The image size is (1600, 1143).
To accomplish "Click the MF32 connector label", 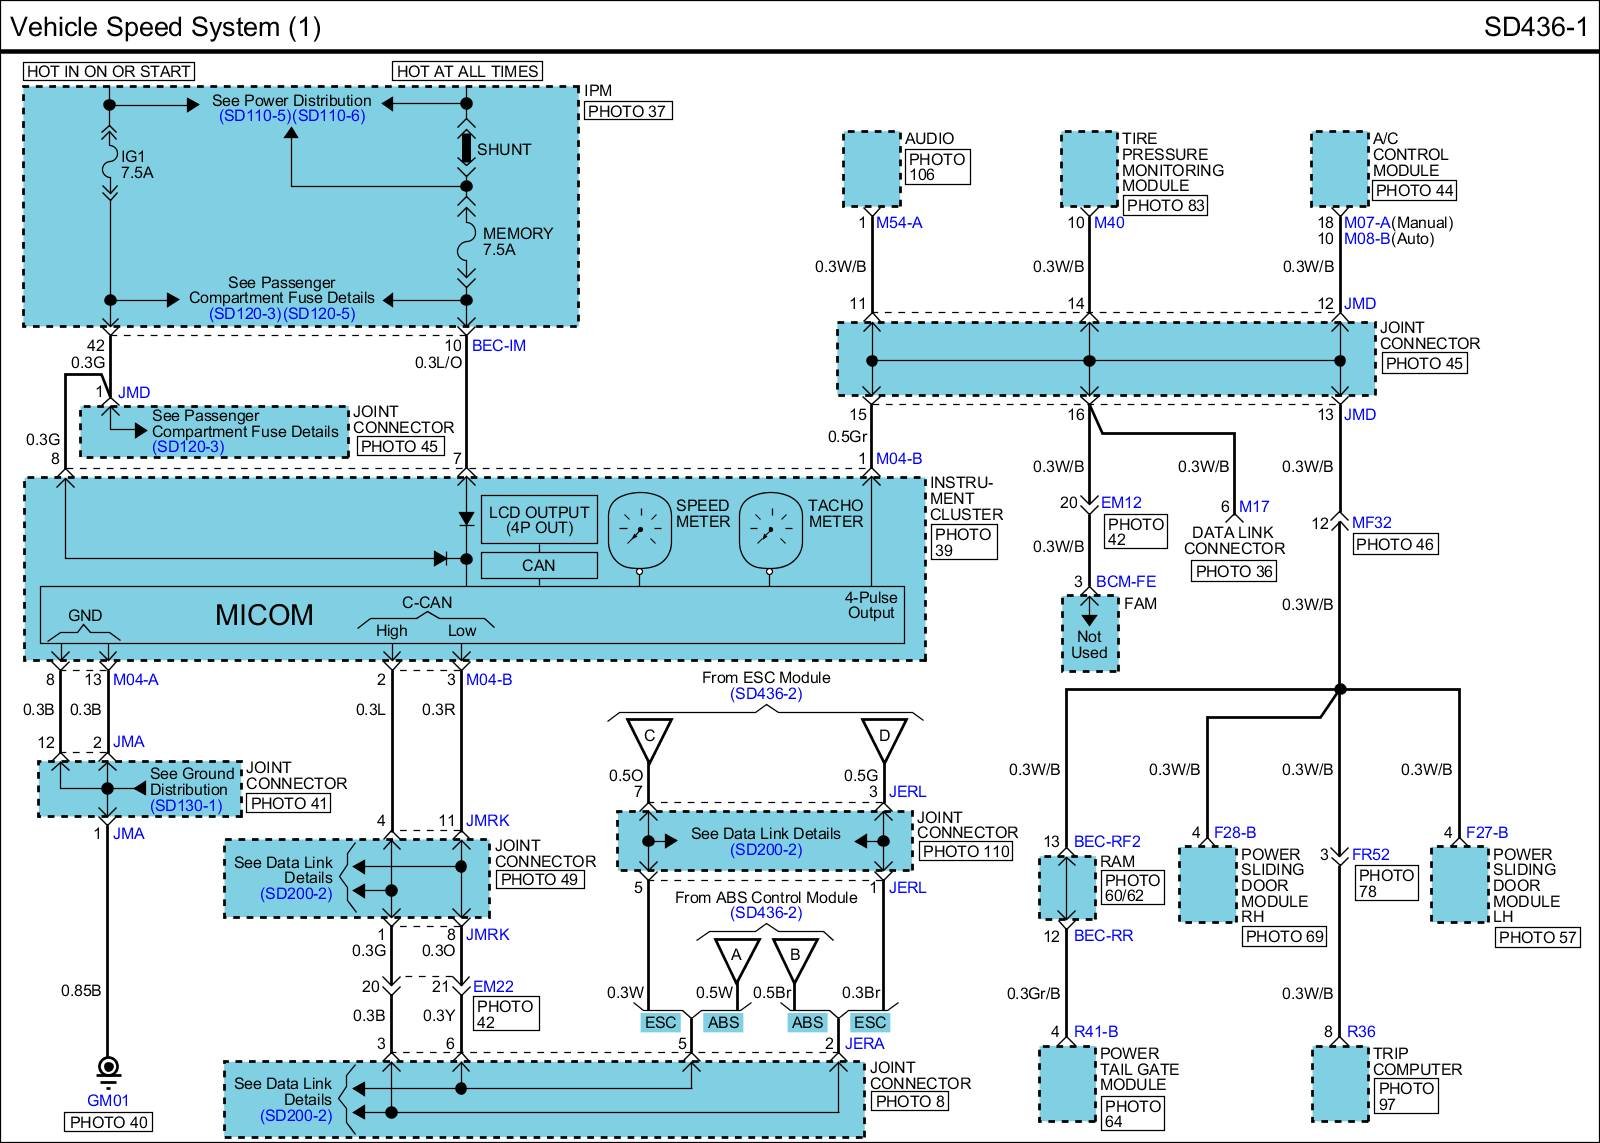I will [1372, 522].
